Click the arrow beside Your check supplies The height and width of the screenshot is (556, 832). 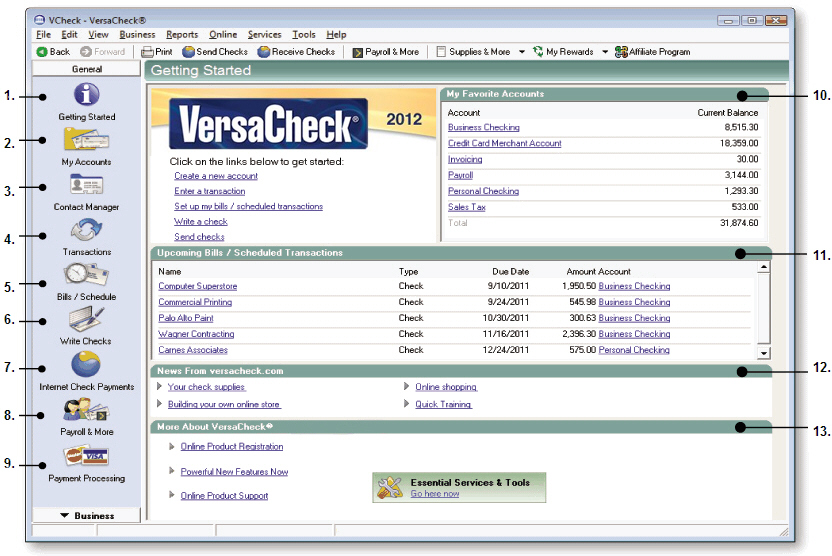pyautogui.click(x=159, y=386)
